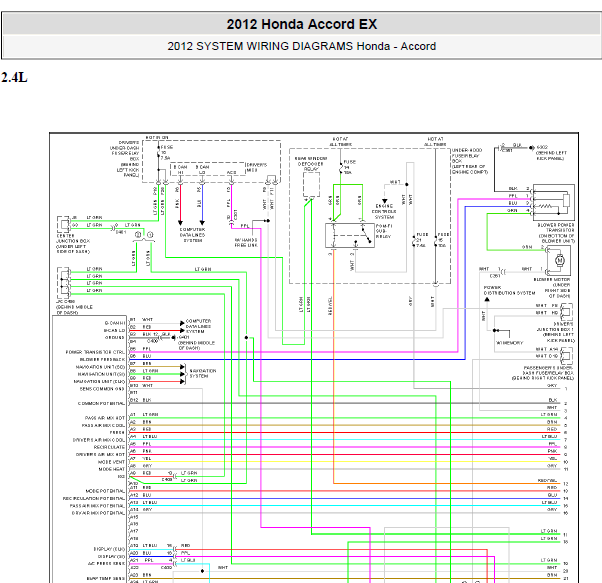Click 'B-CAN HI' pin label on control unit
Viewport: 602px width, 583px height.
[115, 323]
